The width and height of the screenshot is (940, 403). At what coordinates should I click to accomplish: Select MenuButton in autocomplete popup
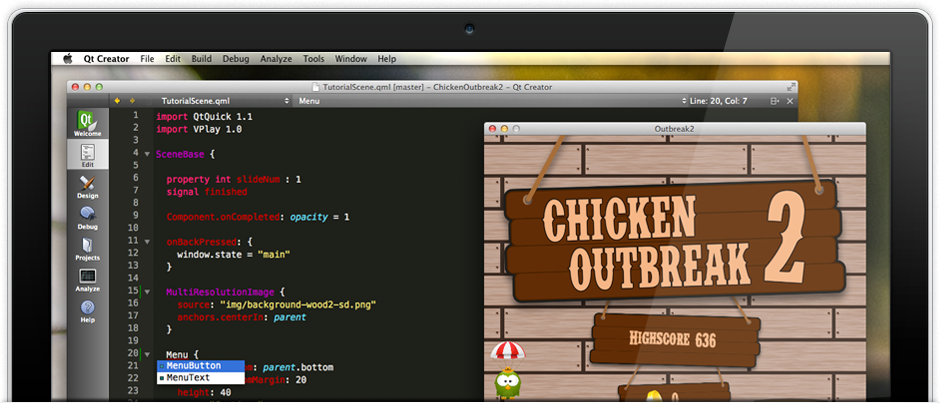click(x=201, y=366)
